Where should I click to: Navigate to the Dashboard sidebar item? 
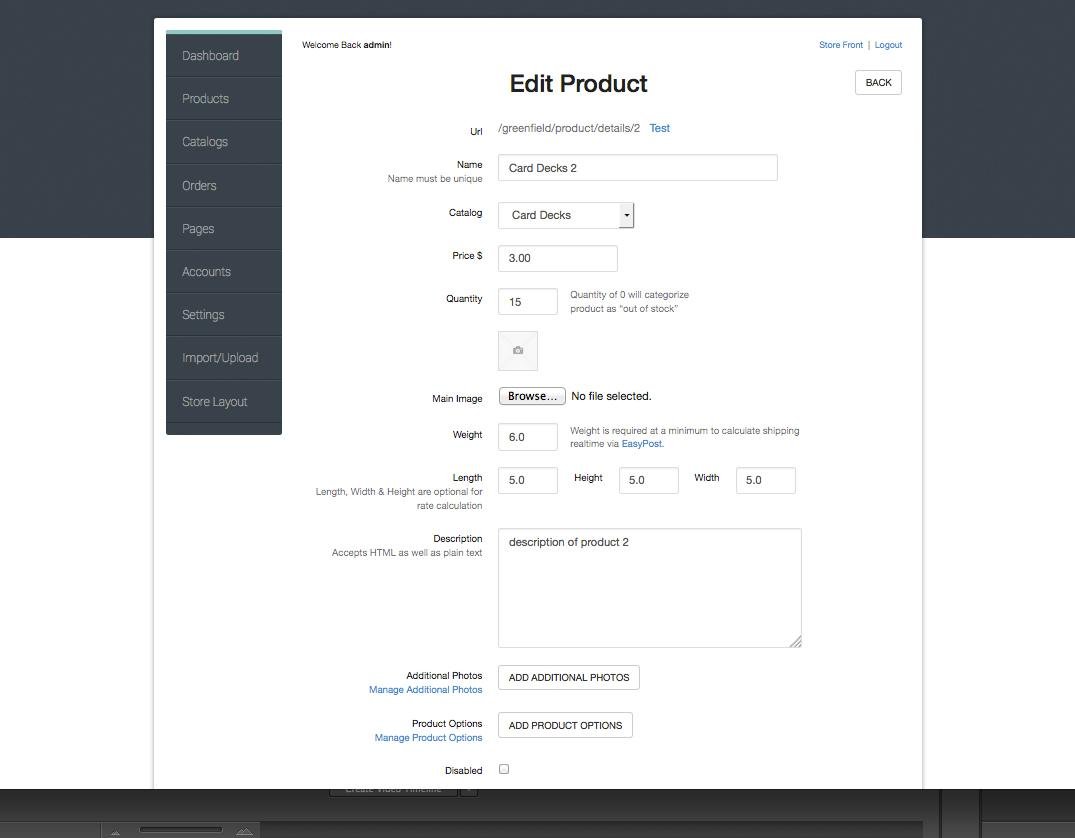click(211, 55)
